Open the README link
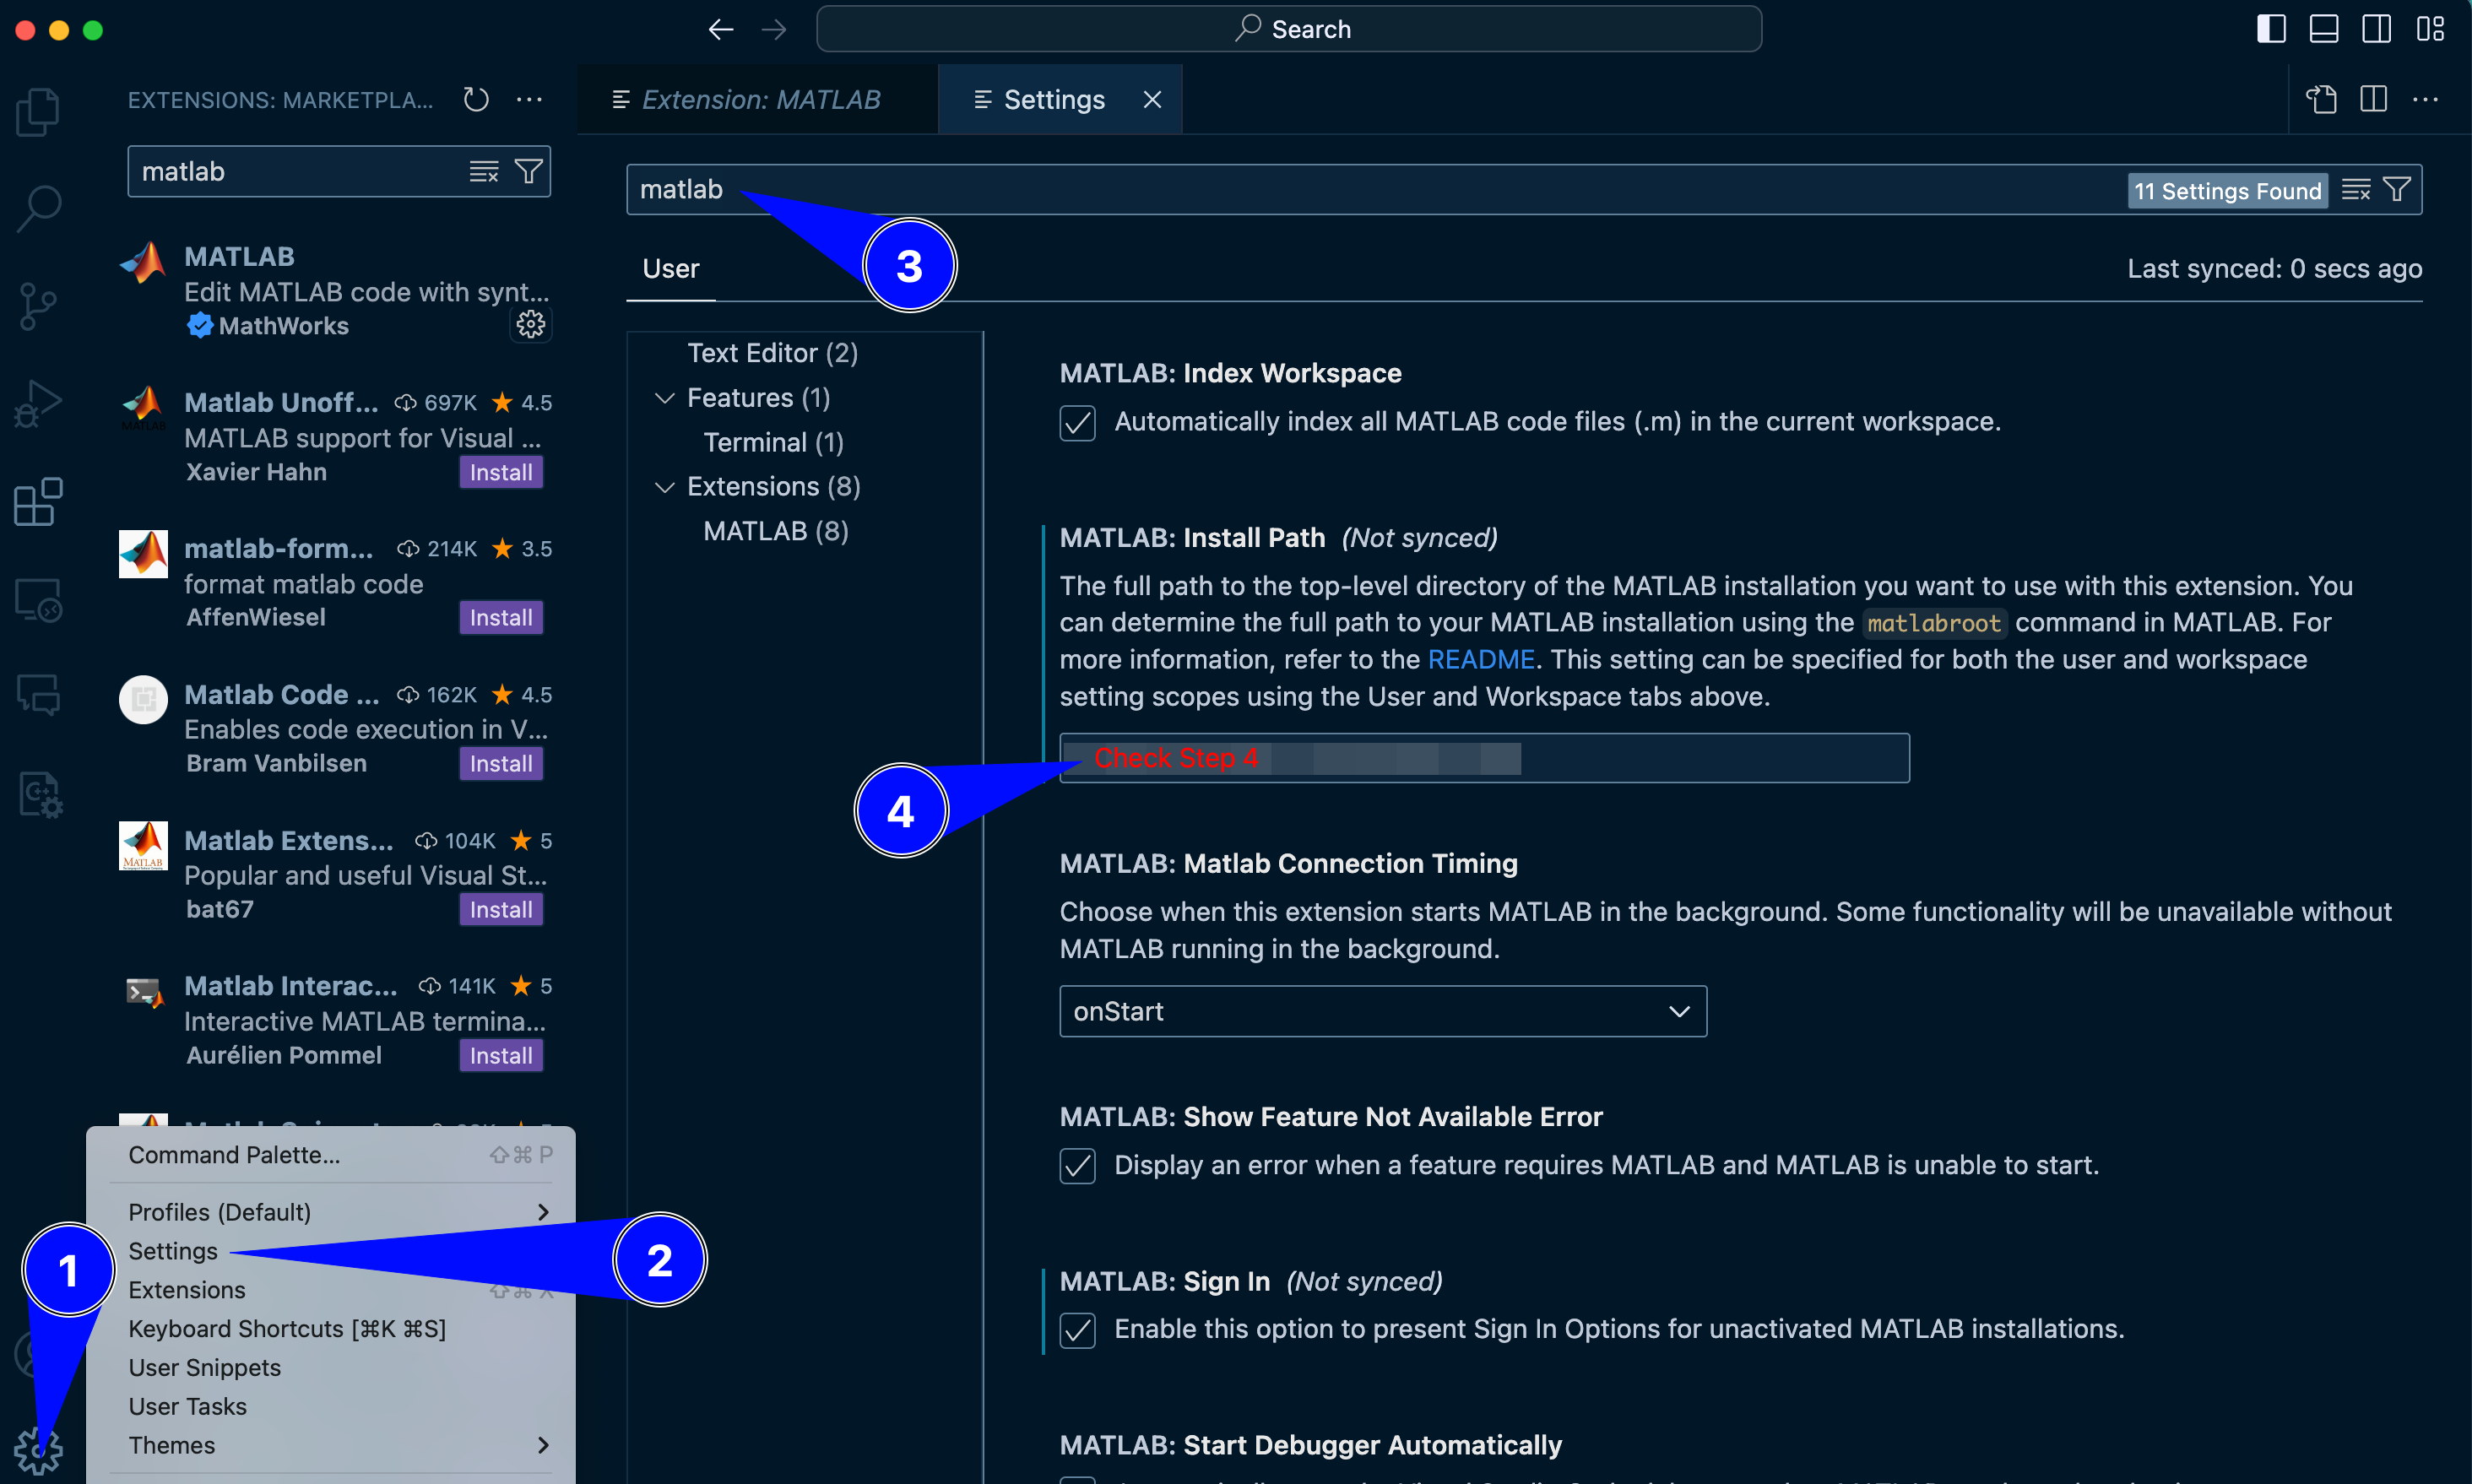The width and height of the screenshot is (2472, 1484). [x=1480, y=660]
